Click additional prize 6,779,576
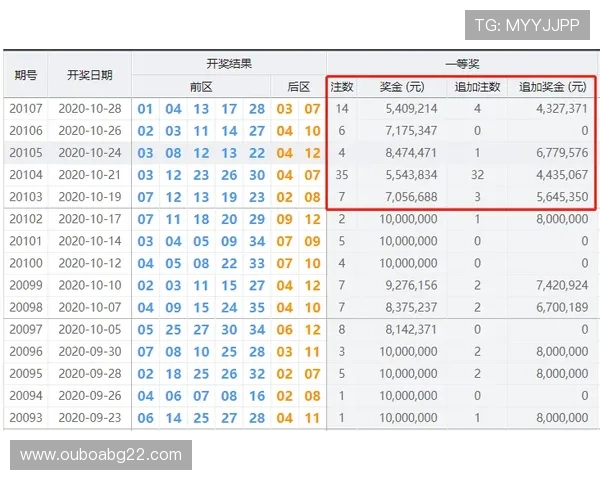The height and width of the screenshot is (480, 600). pos(562,153)
